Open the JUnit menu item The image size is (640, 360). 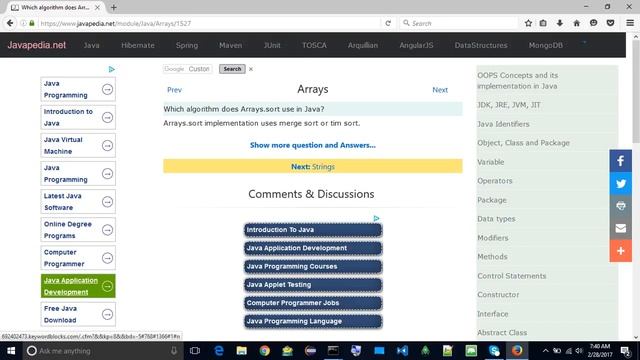[272, 45]
